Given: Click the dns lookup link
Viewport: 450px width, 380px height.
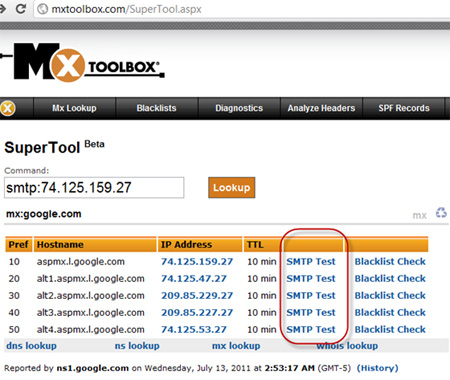Looking at the screenshot, I should (x=31, y=346).
